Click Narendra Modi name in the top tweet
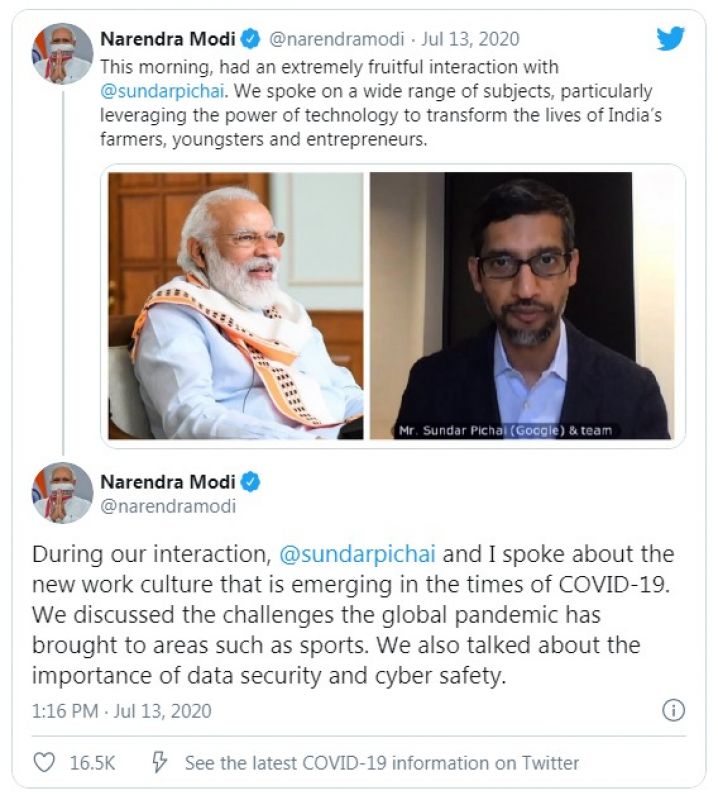Screen dimensions: 718x800 168,40
